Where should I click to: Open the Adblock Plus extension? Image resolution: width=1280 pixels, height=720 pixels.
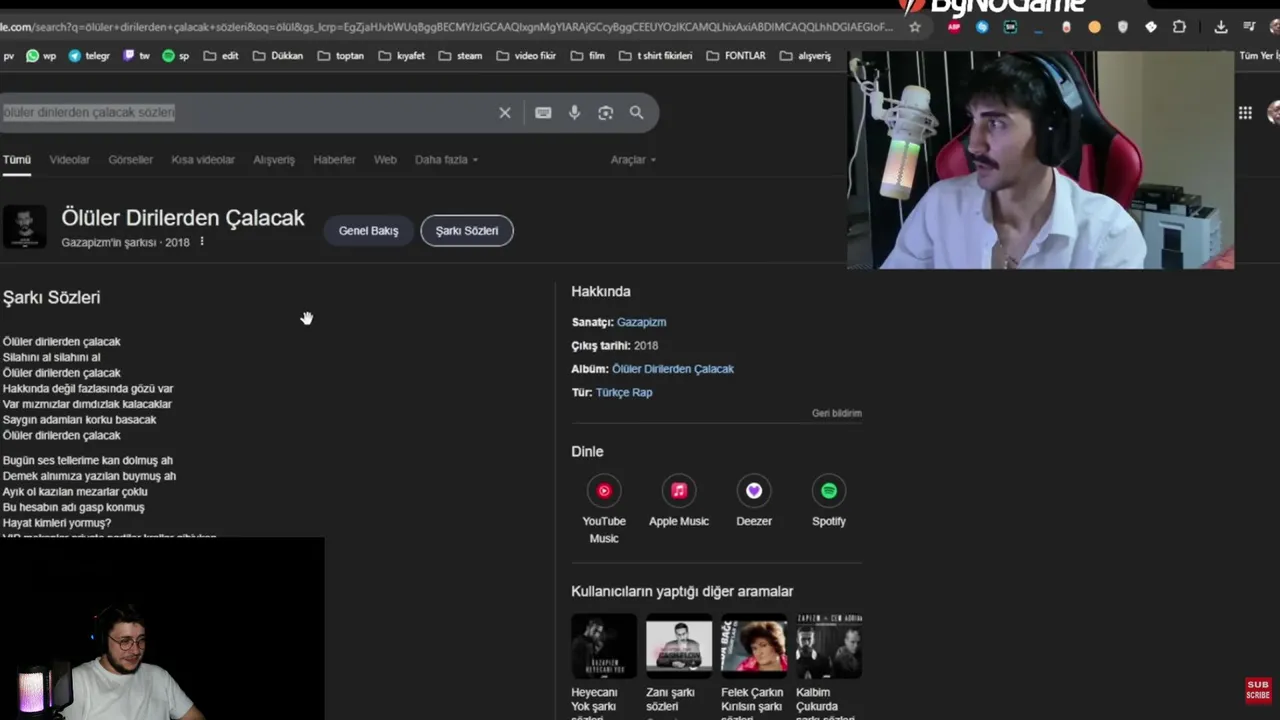(x=954, y=27)
